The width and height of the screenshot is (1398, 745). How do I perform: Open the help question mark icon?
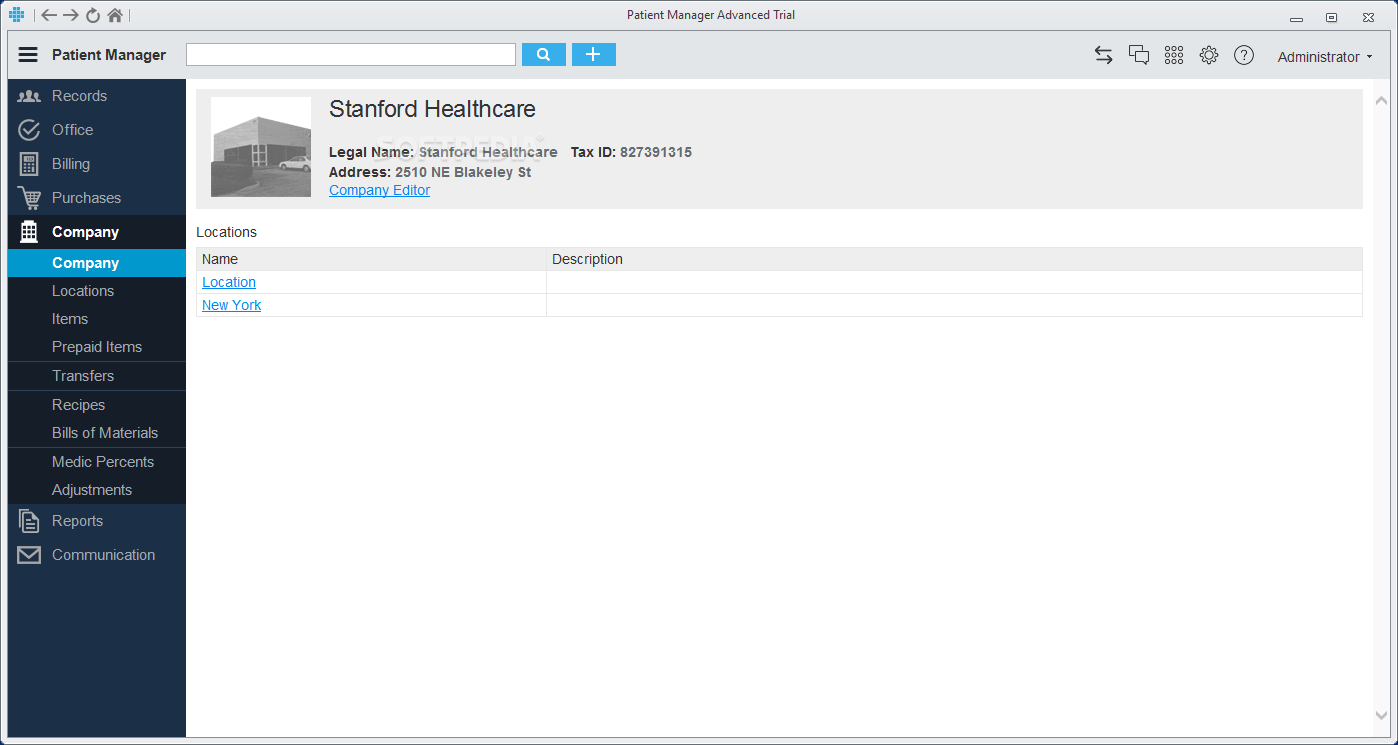1244,55
